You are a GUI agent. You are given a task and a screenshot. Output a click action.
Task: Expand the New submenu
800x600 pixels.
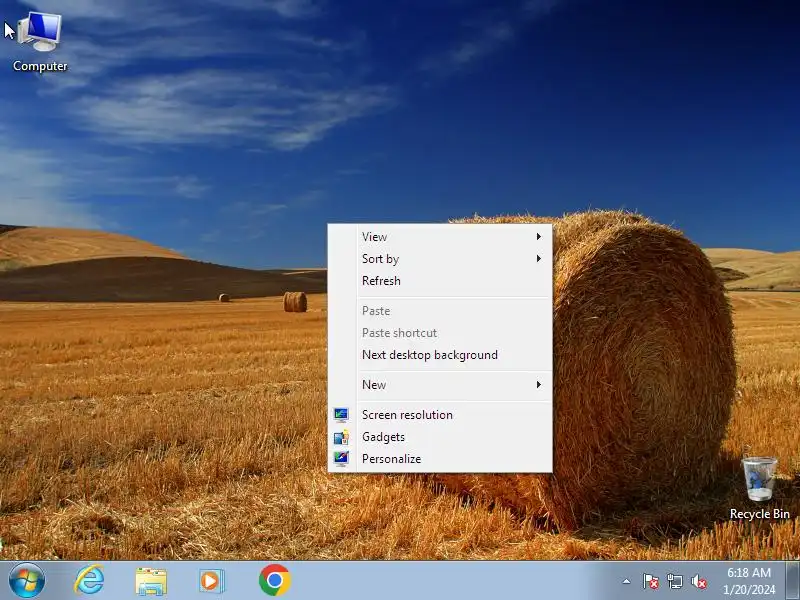point(440,385)
